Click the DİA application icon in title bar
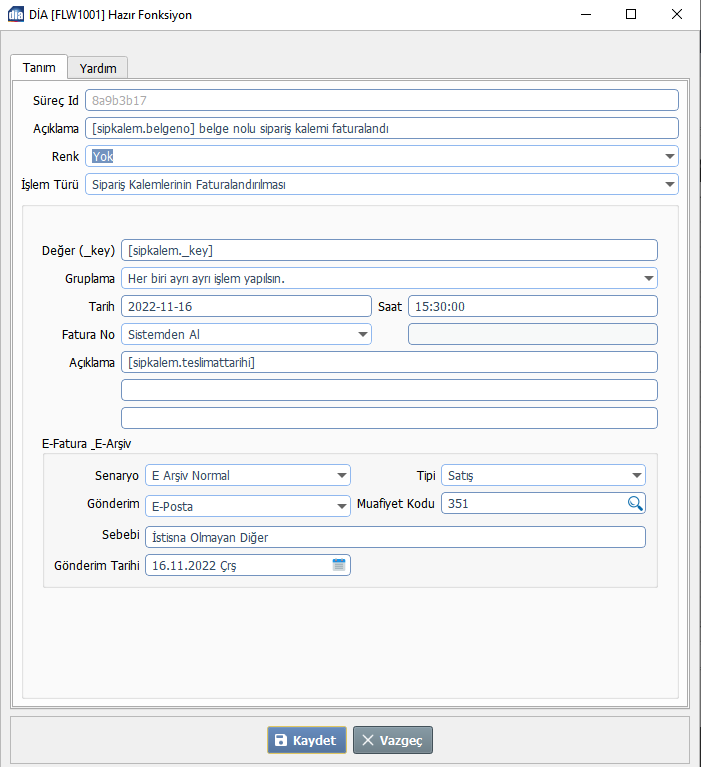 pyautogui.click(x=16, y=15)
